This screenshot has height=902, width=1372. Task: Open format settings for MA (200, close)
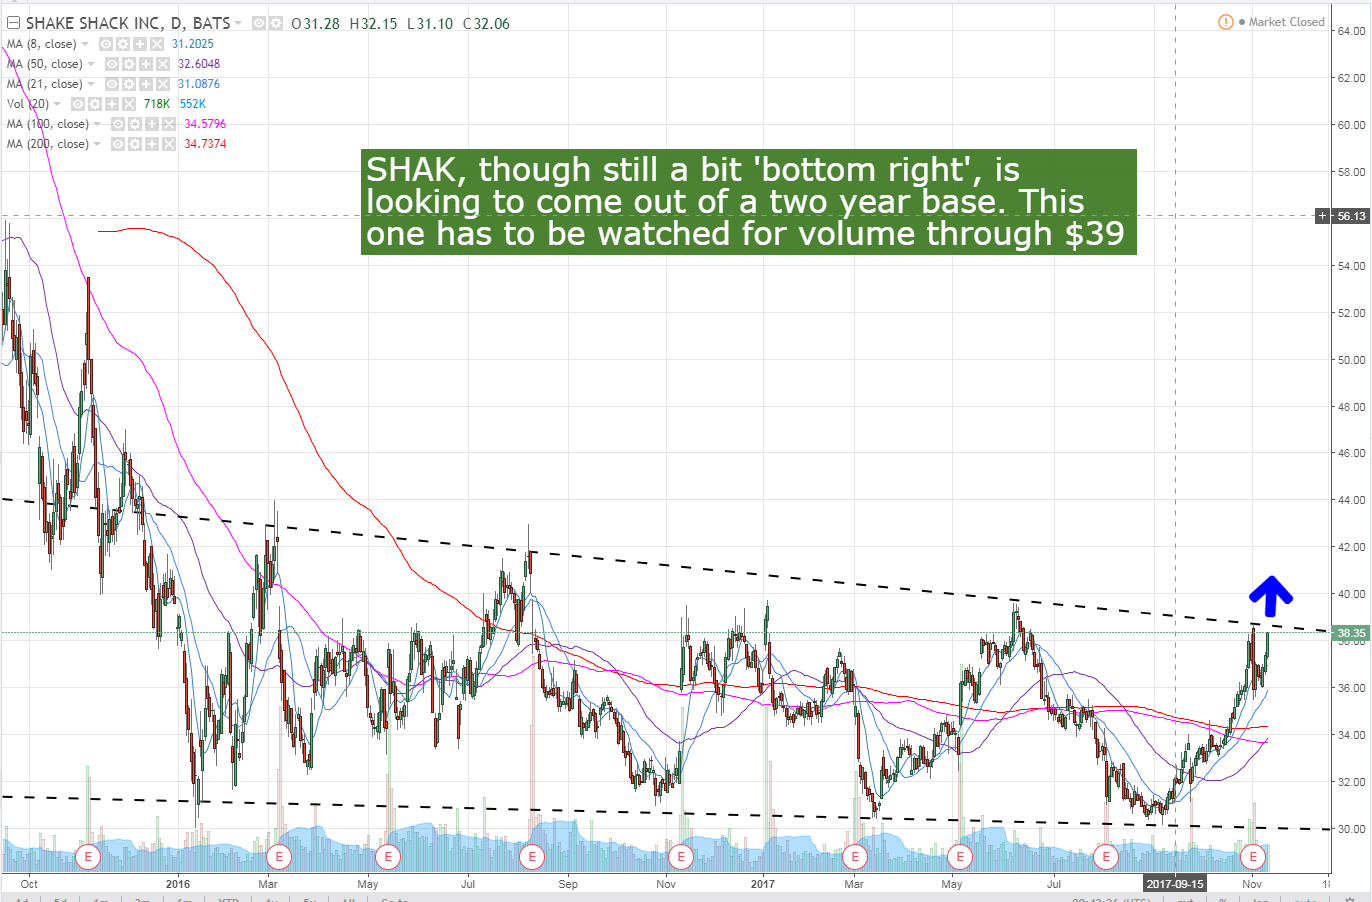click(x=134, y=144)
